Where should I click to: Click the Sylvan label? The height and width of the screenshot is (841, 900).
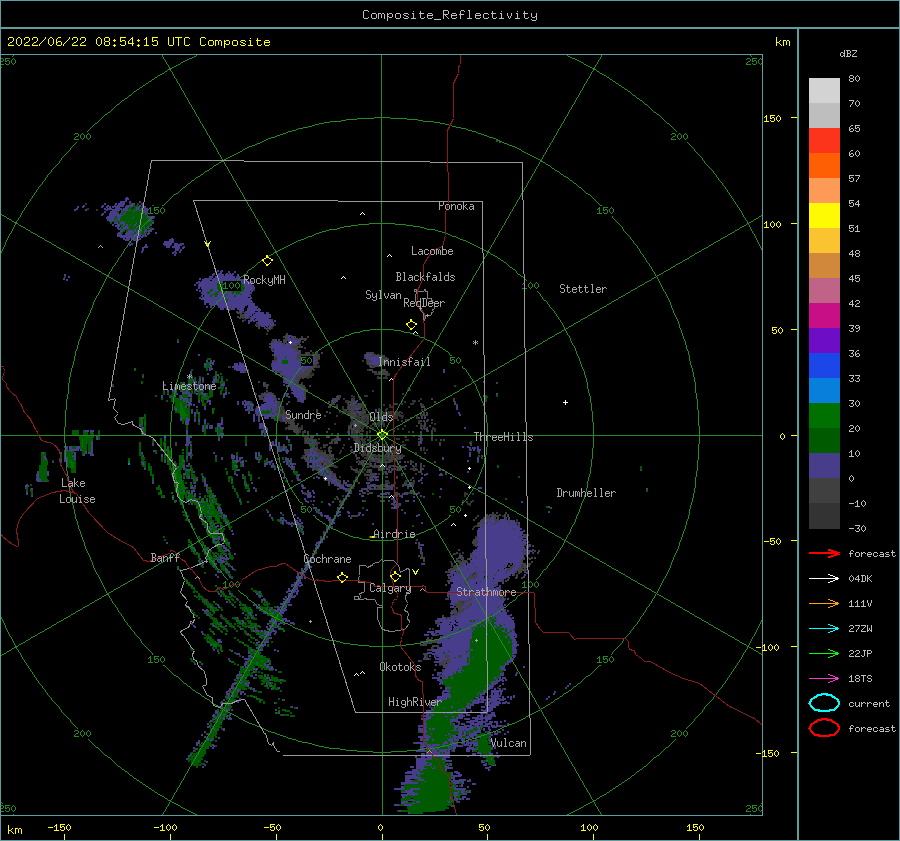(x=383, y=295)
